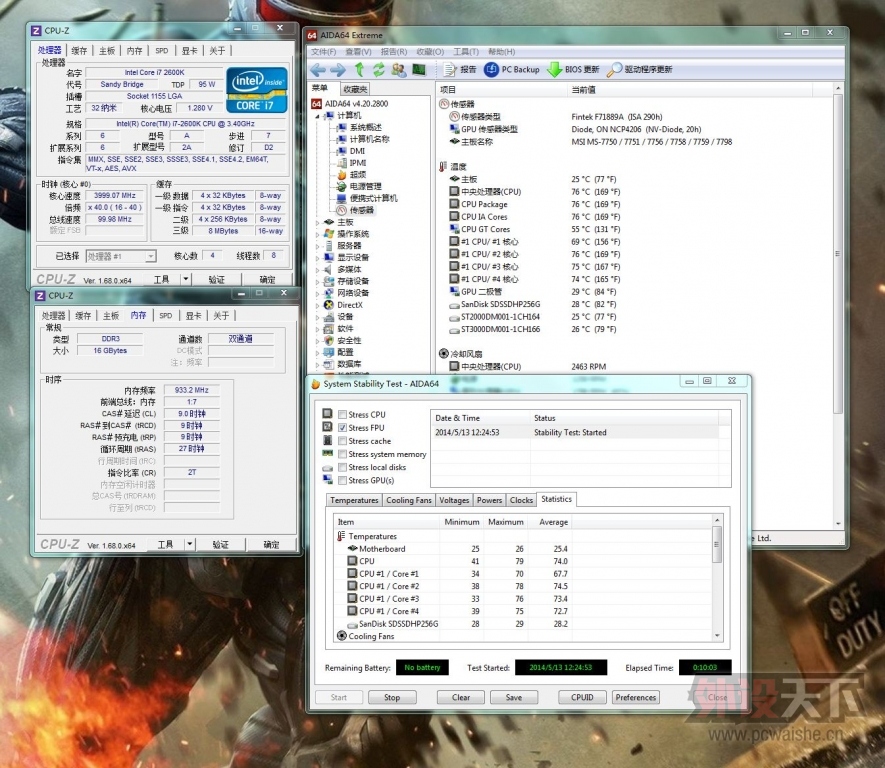This screenshot has height=768, width=885.
Task: Click the Save button in stability test
Action: click(x=514, y=697)
